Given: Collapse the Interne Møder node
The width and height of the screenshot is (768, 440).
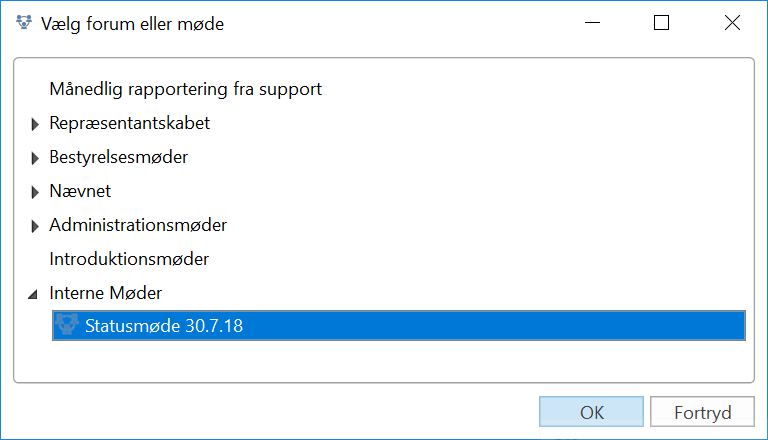Looking at the screenshot, I should coord(34,294).
